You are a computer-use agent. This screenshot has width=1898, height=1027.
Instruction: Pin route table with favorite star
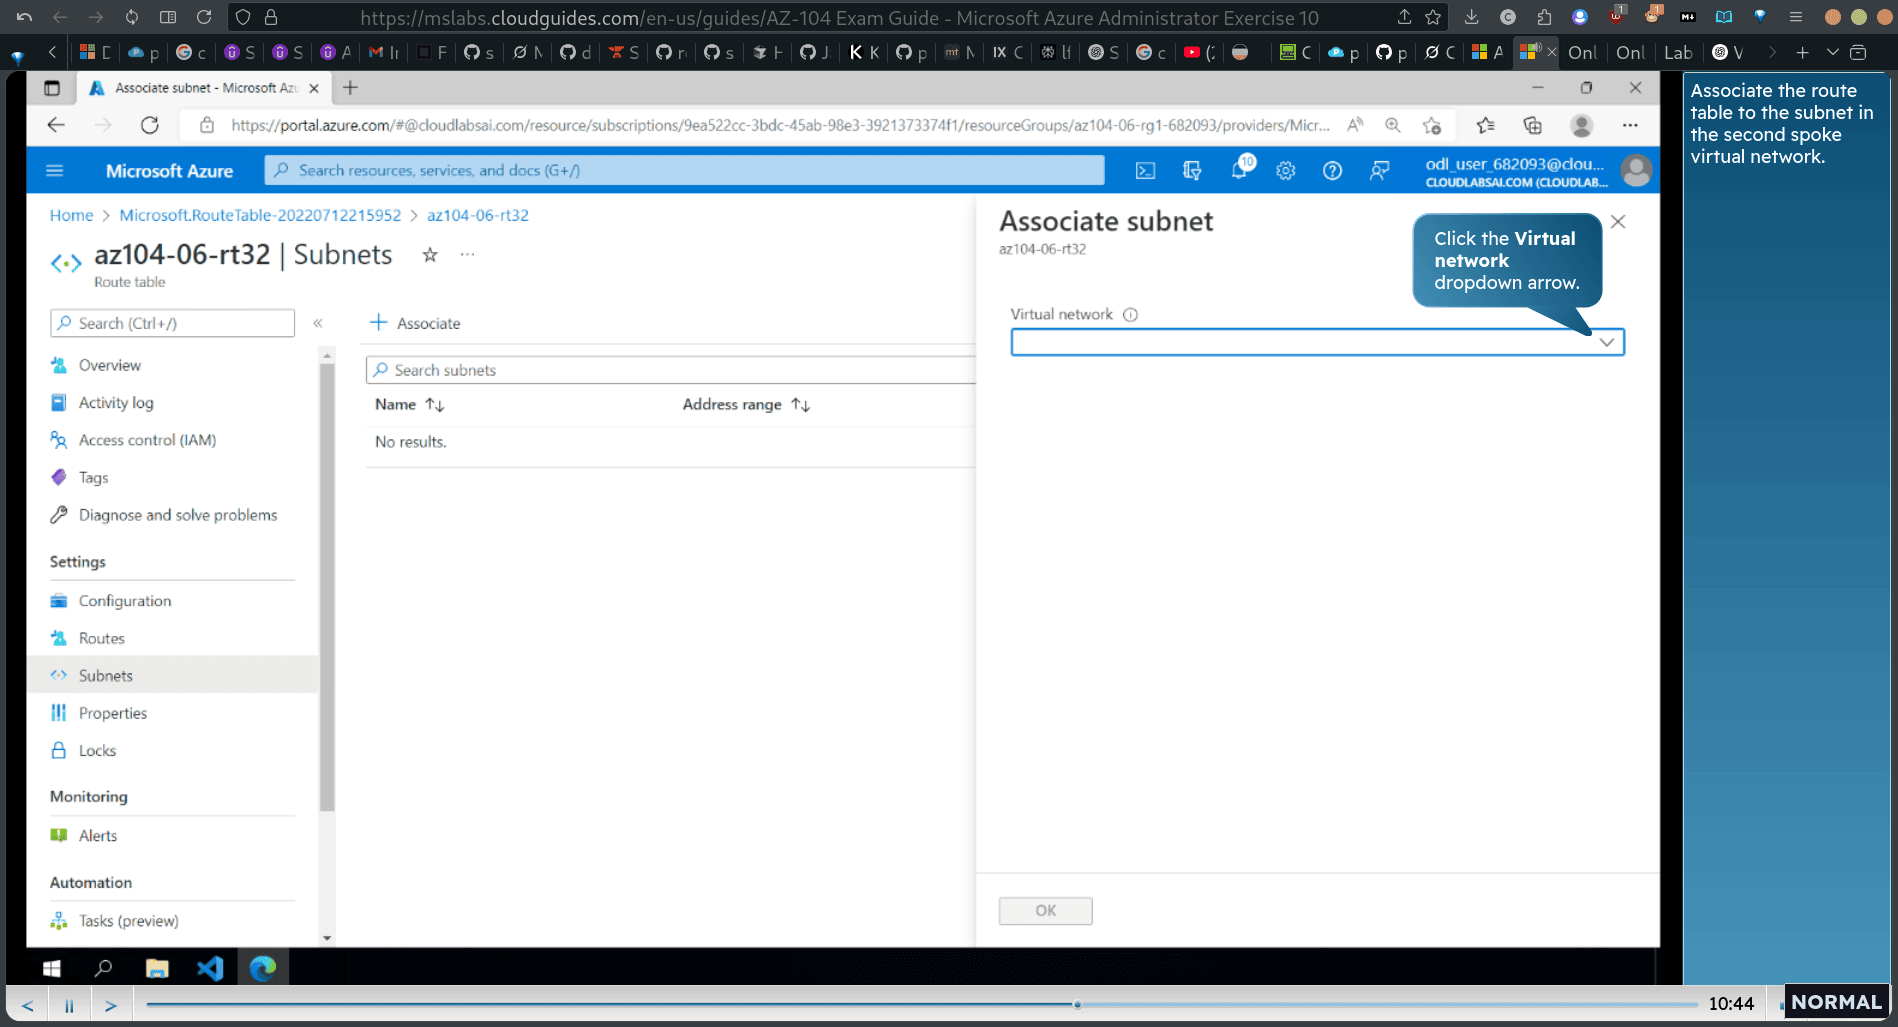tap(430, 255)
